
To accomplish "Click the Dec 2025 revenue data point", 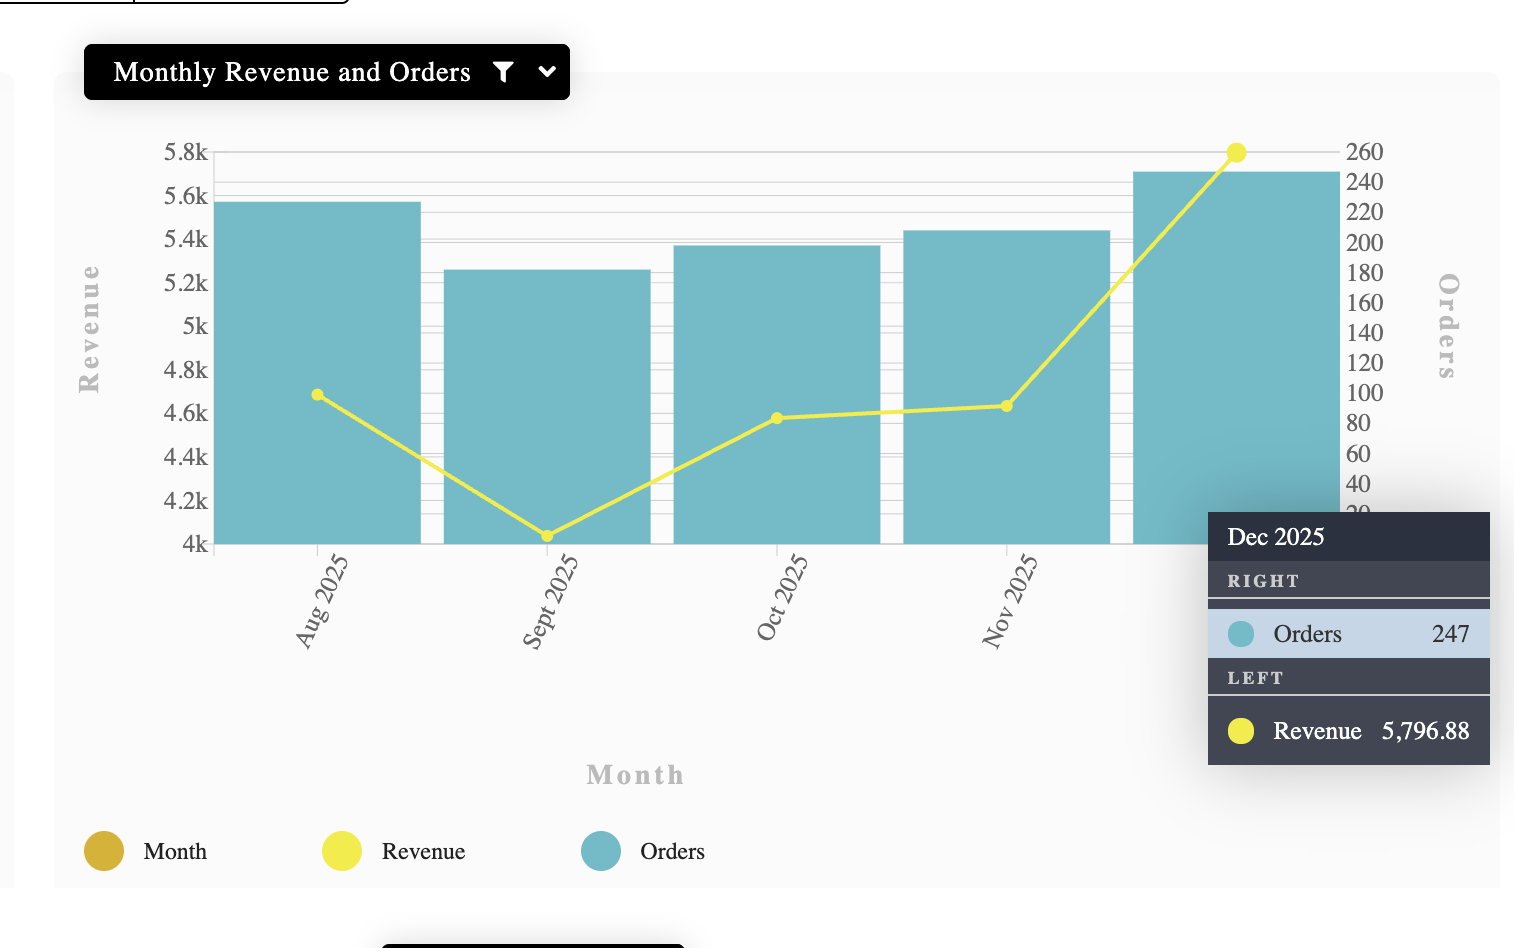I will click(x=1236, y=153).
